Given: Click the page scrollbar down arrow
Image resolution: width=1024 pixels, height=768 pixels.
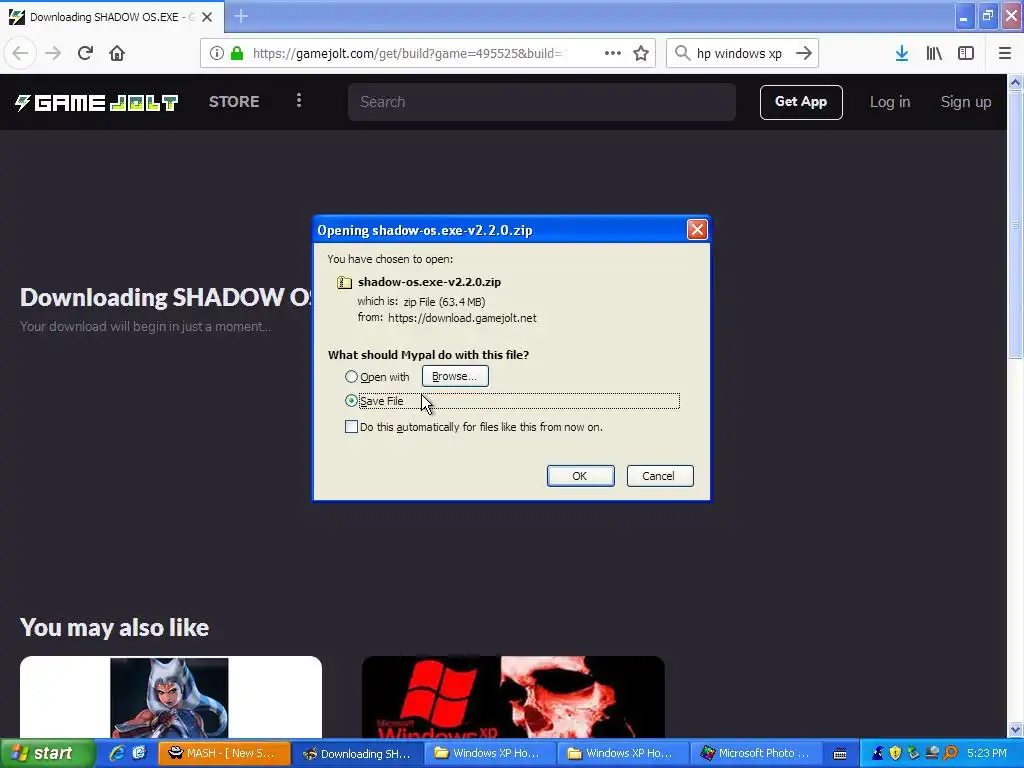Looking at the screenshot, I should [1015, 730].
